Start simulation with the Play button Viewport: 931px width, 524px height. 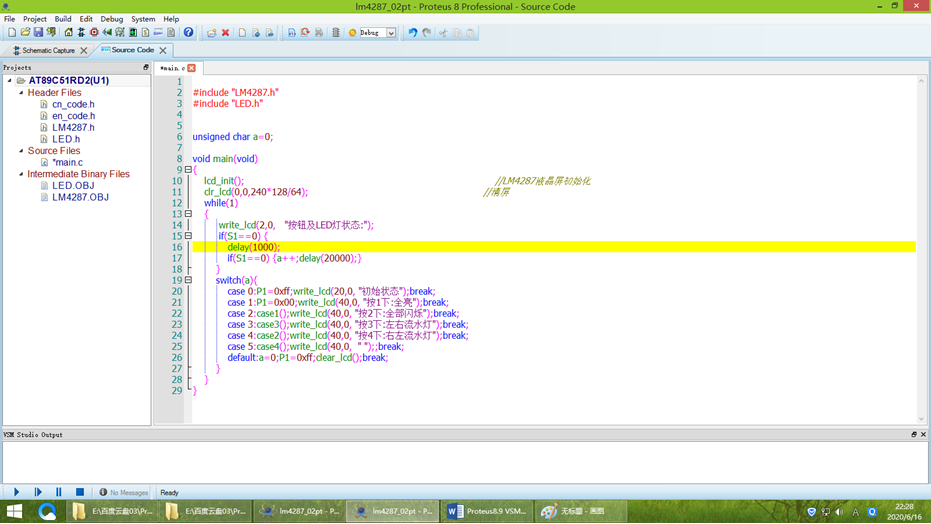(x=17, y=492)
